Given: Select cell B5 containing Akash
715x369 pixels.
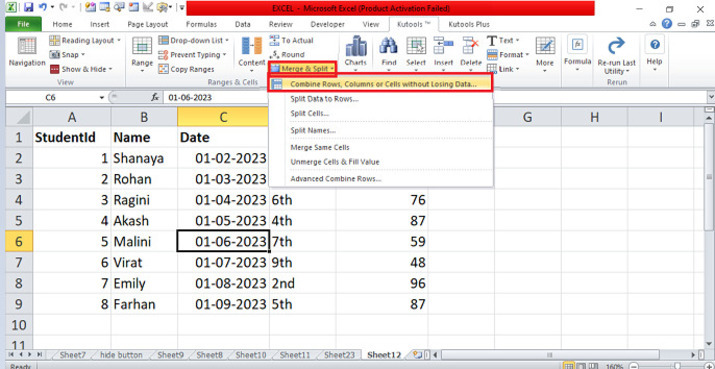Looking at the screenshot, I should pos(144,221).
